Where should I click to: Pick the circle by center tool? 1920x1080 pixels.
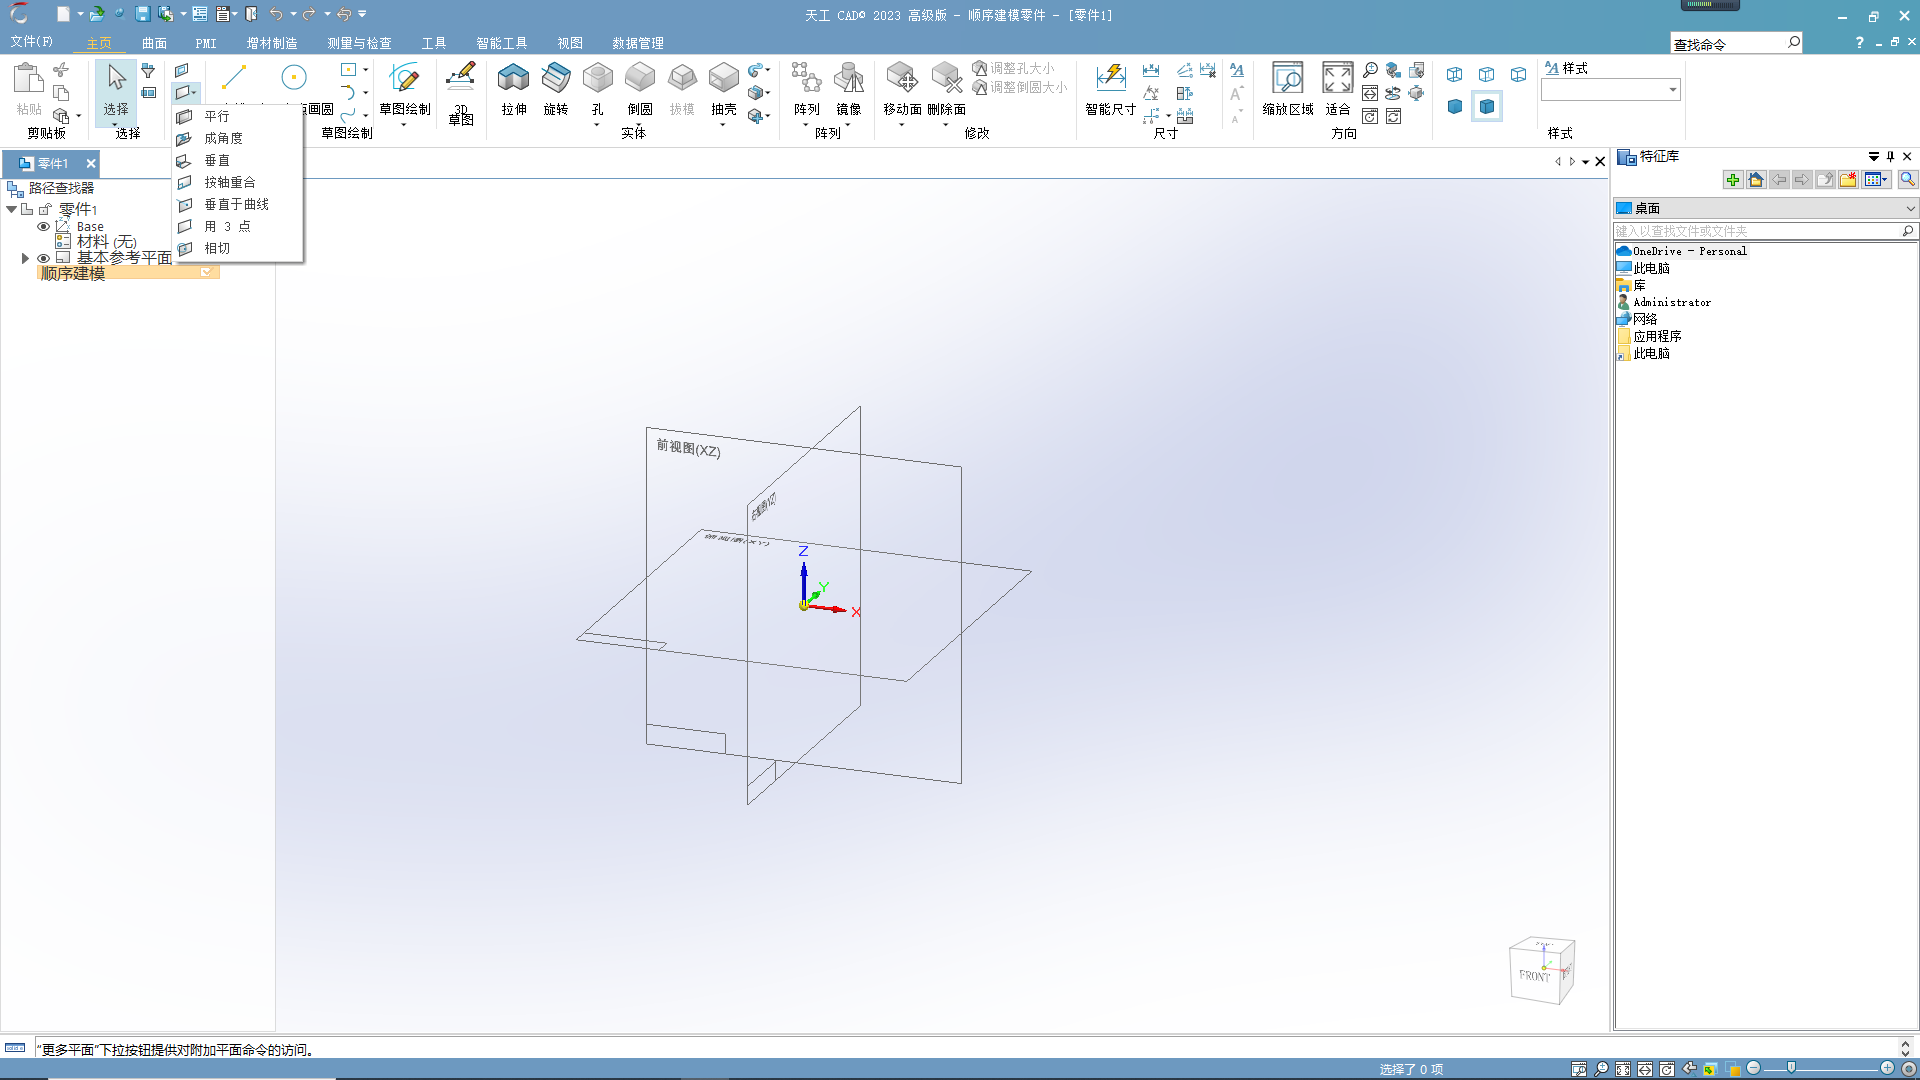(293, 77)
